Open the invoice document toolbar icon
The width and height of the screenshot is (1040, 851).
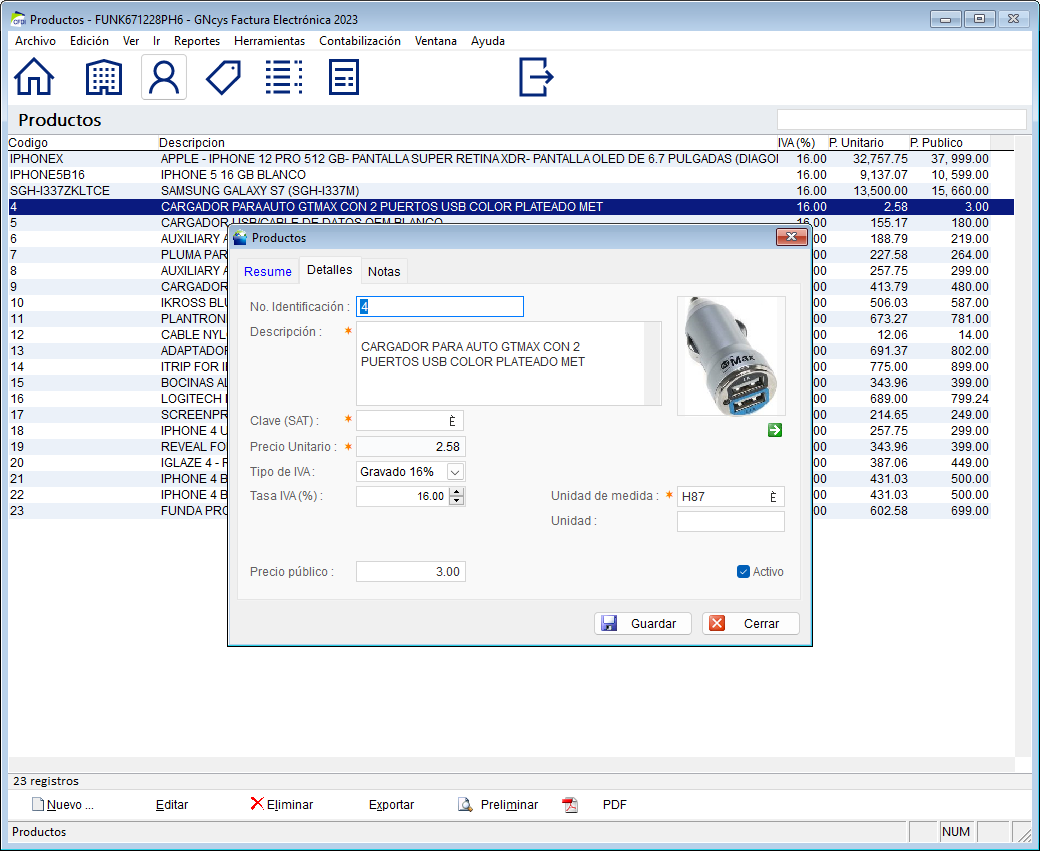pyautogui.click(x=344, y=77)
